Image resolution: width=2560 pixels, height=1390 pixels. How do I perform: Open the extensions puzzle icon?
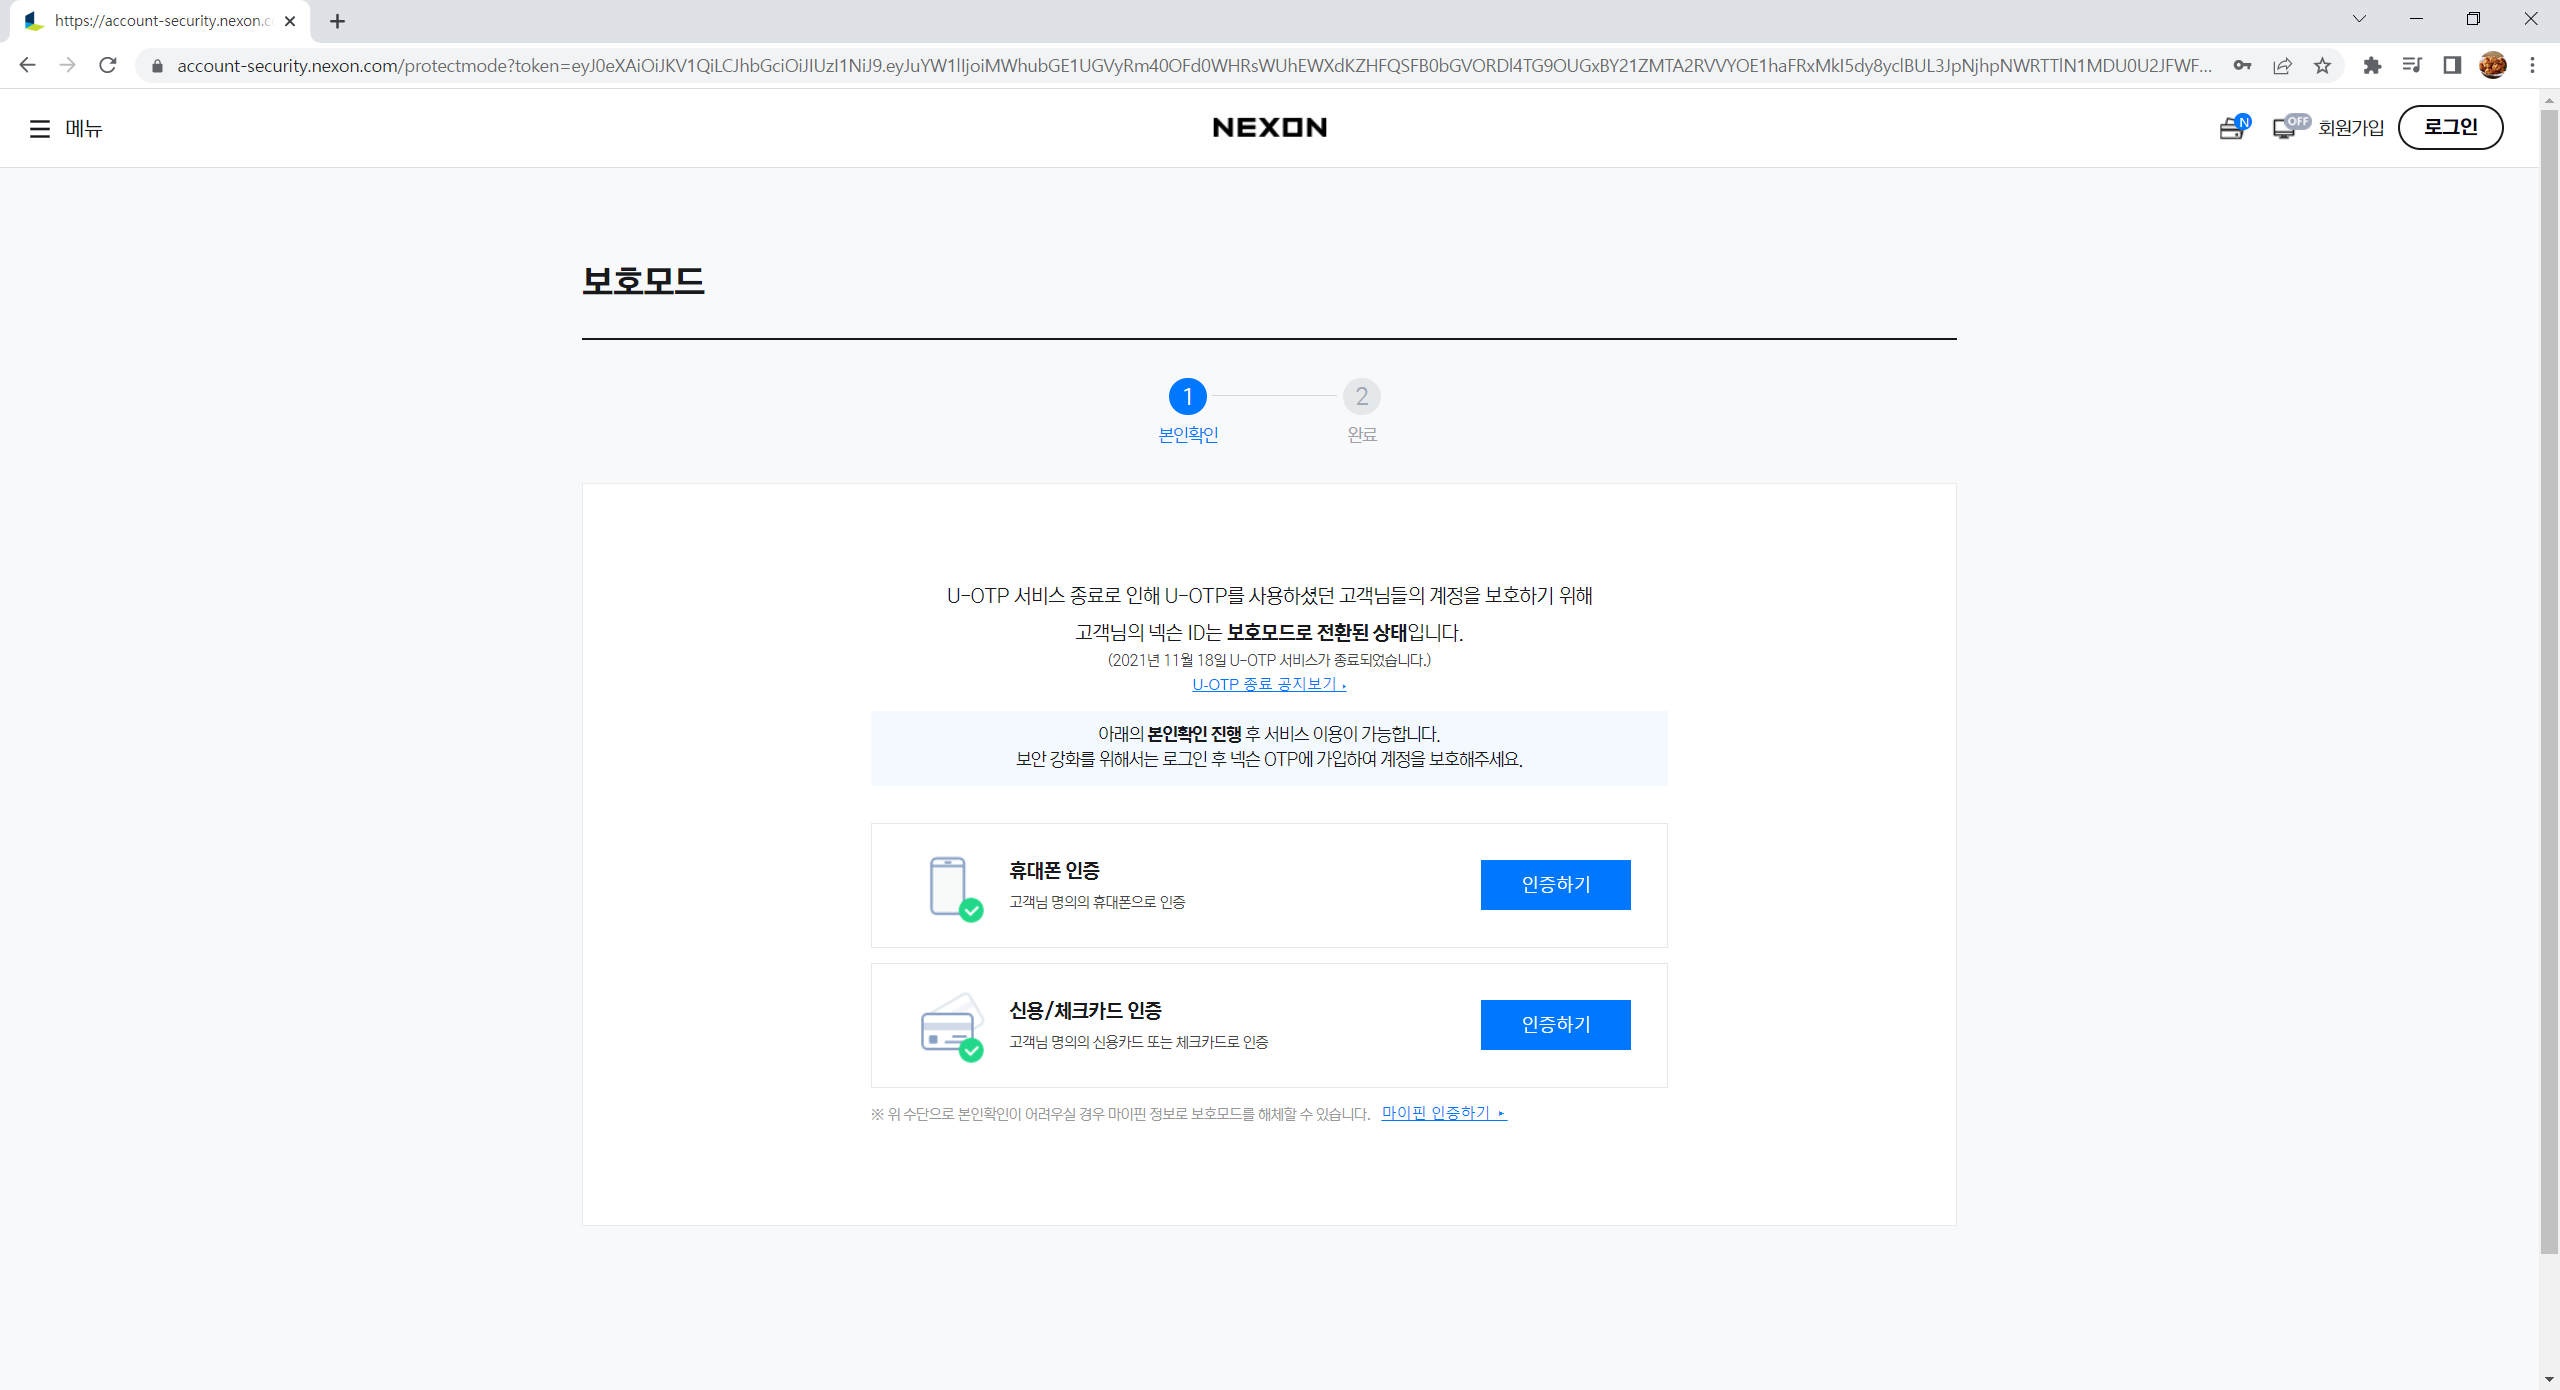pos(2372,66)
